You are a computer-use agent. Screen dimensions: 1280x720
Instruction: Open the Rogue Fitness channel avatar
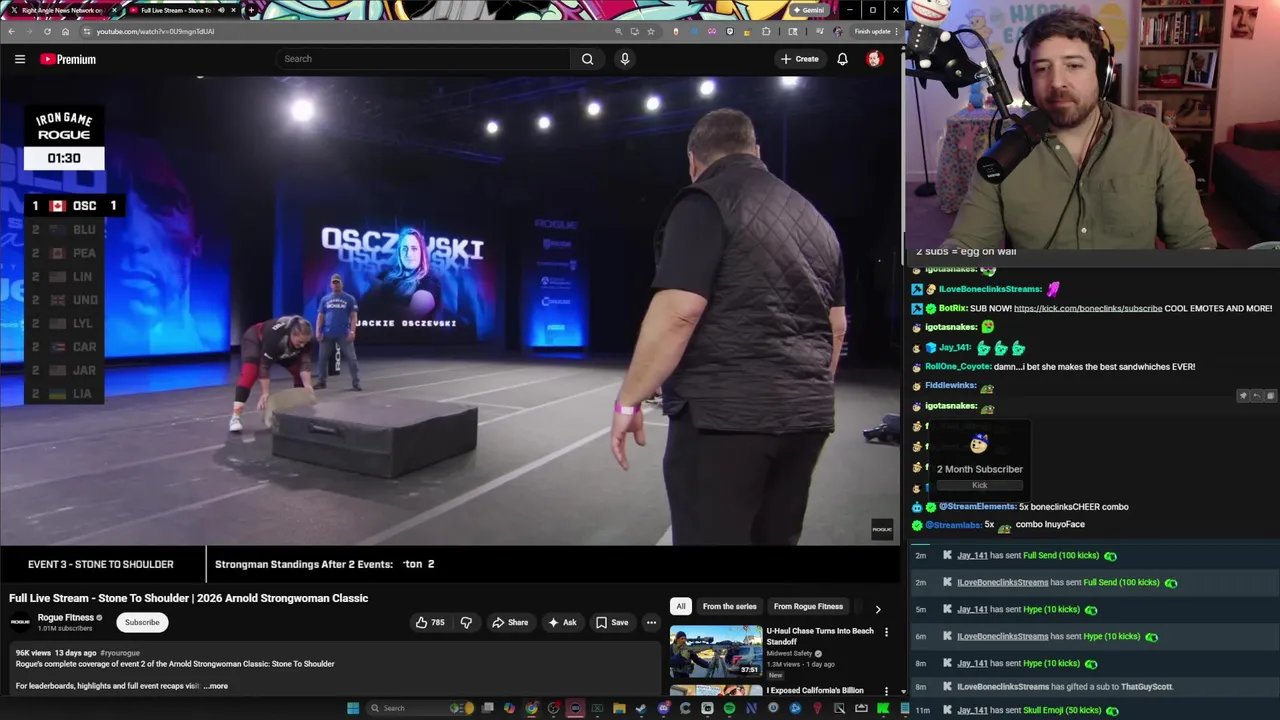[20, 622]
